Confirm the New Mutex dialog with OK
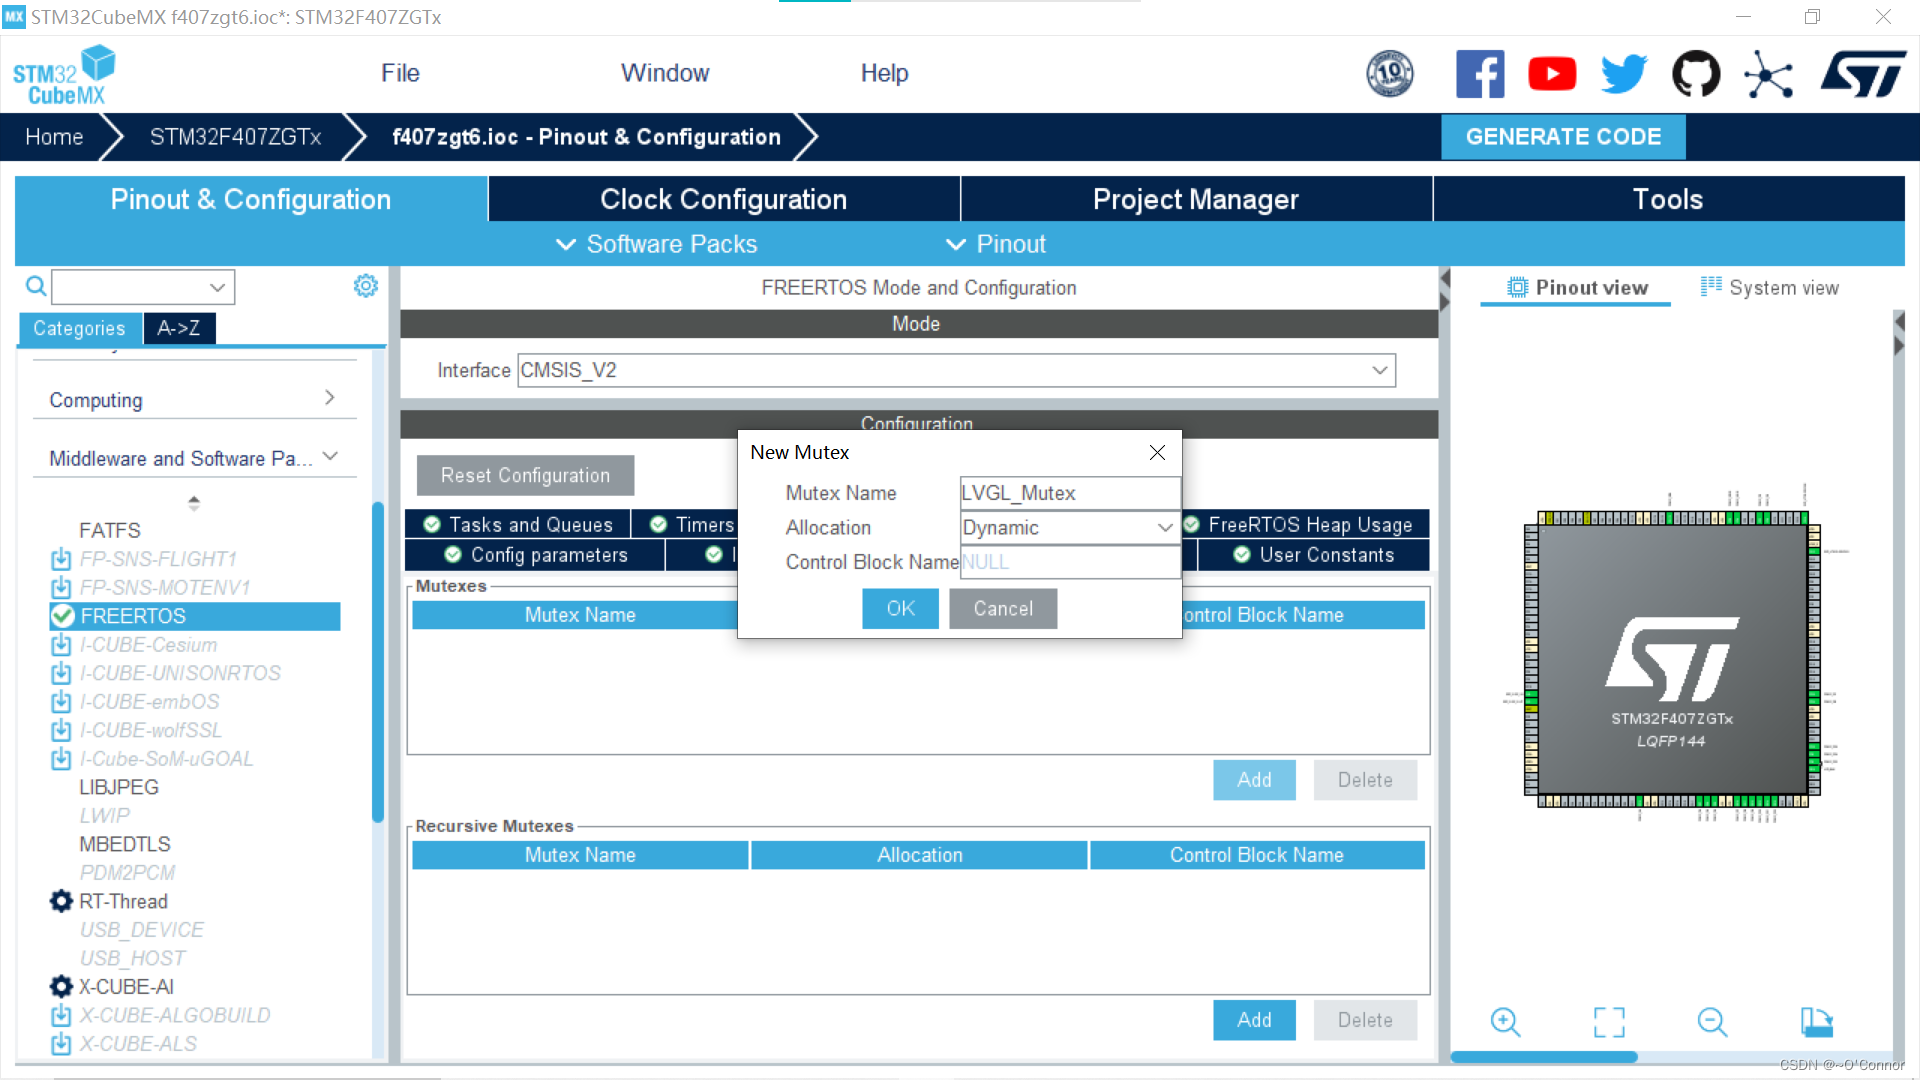The height and width of the screenshot is (1080, 1920). (x=900, y=608)
